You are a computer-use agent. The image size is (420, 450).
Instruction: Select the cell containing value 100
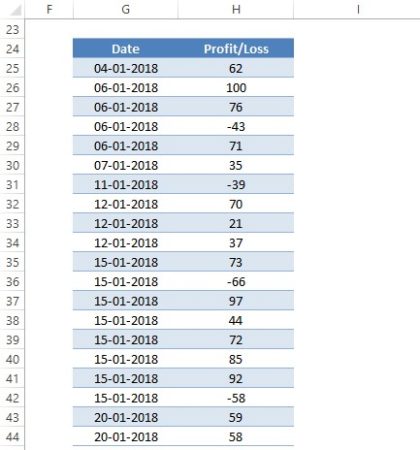coord(236,88)
